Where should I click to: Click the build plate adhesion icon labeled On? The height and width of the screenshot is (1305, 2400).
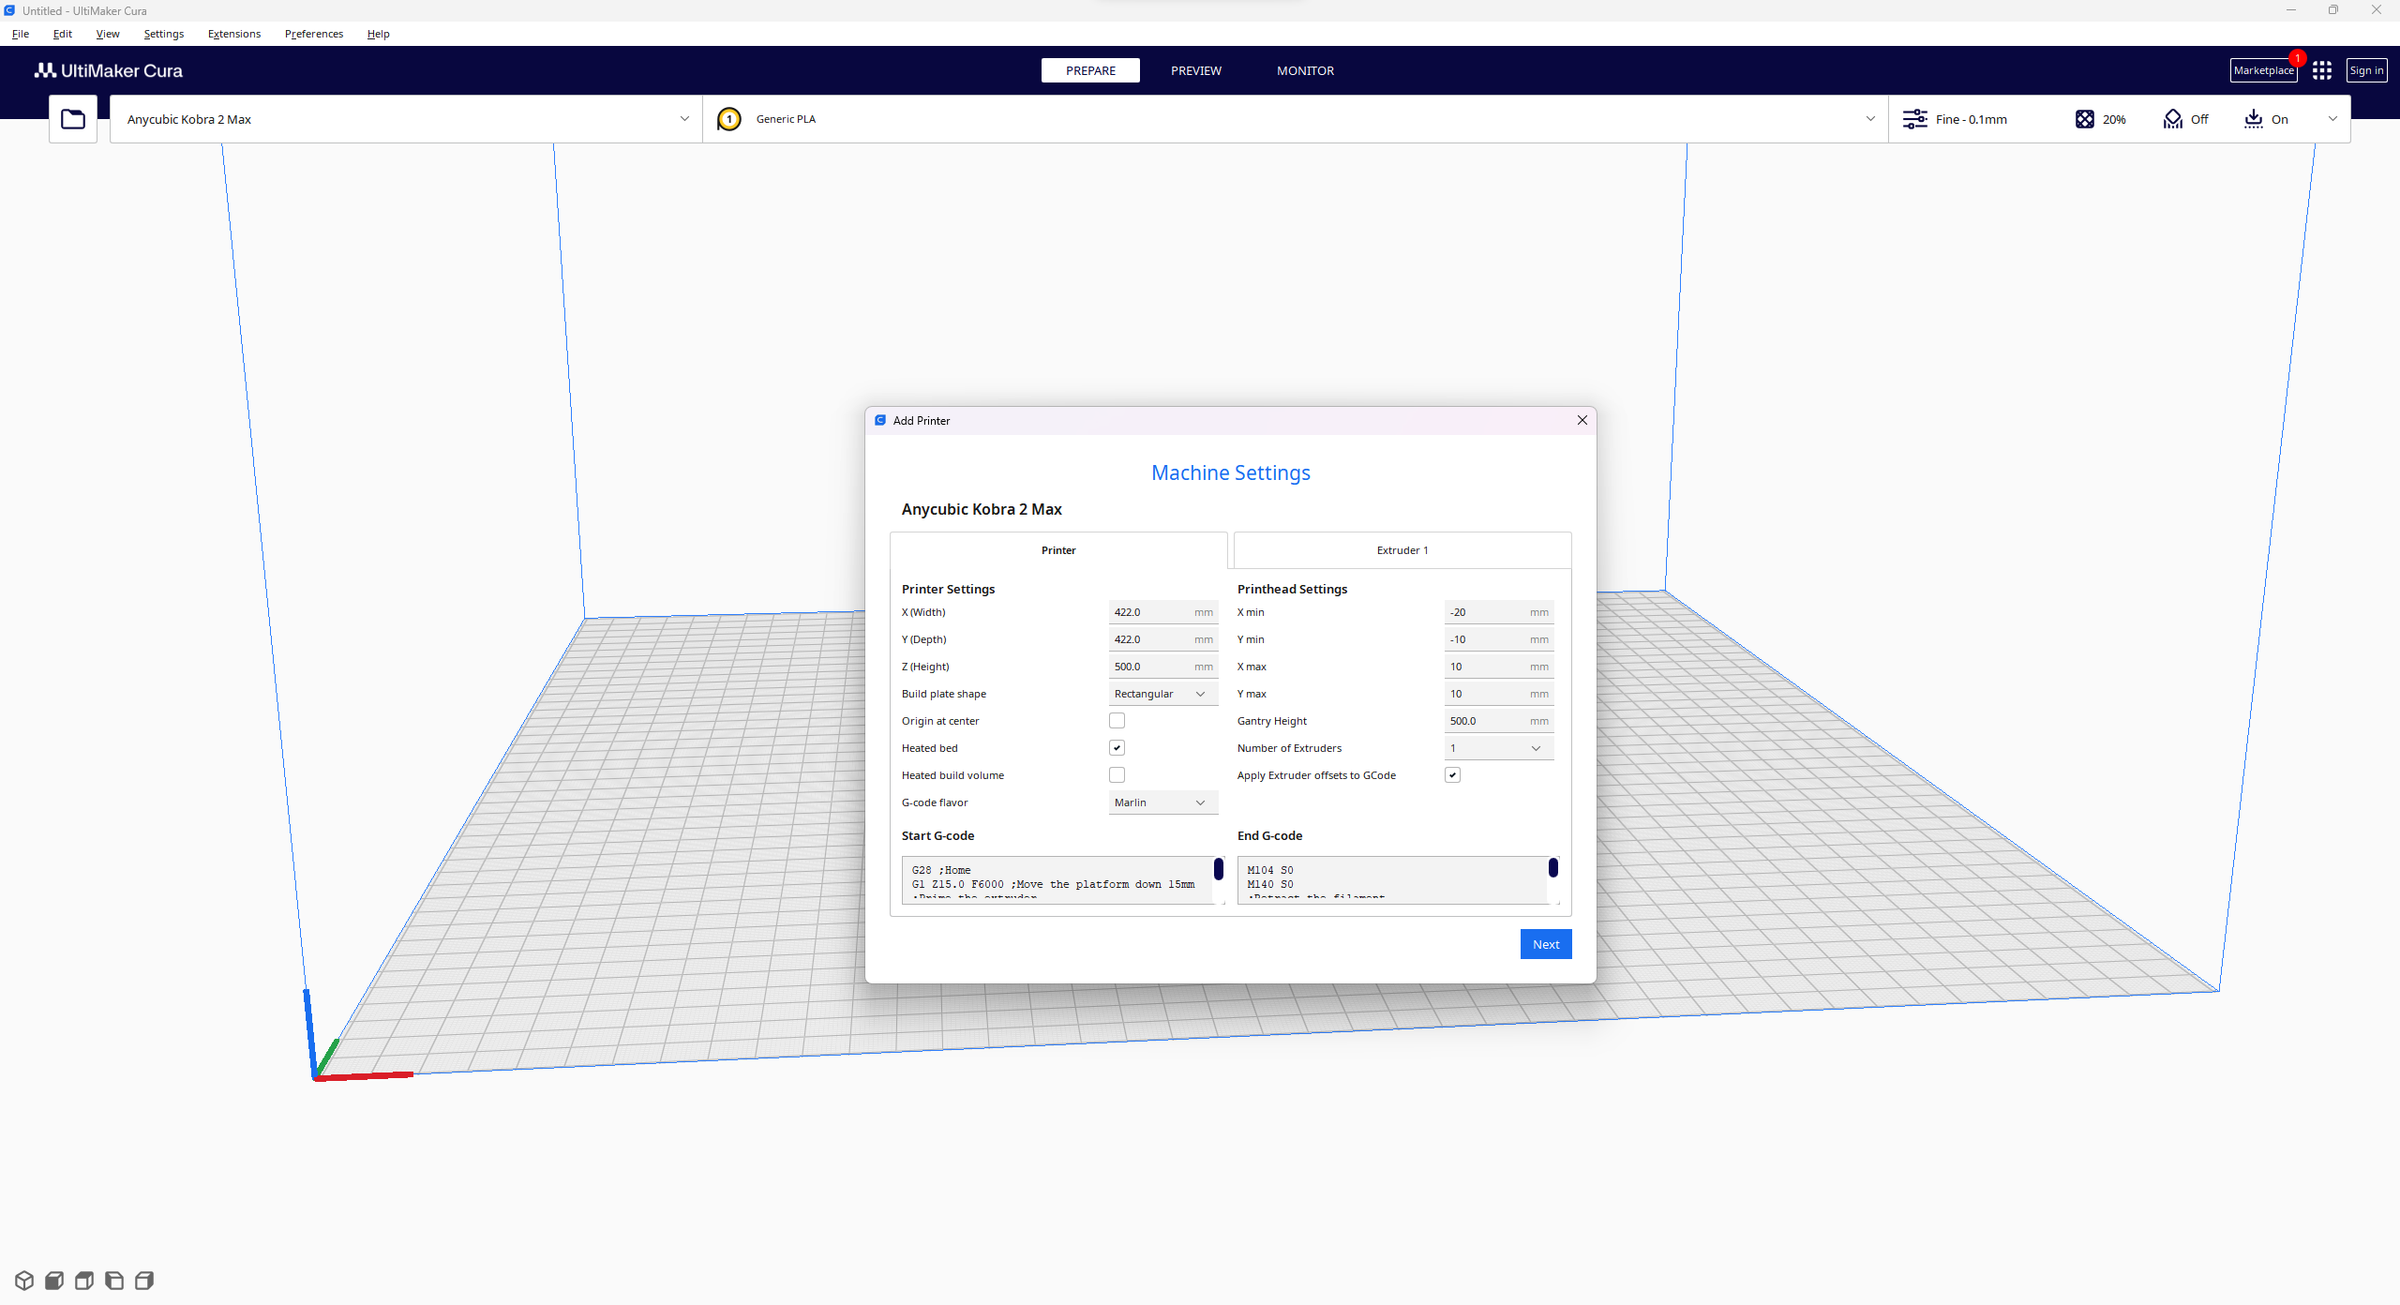pyautogui.click(x=2253, y=119)
